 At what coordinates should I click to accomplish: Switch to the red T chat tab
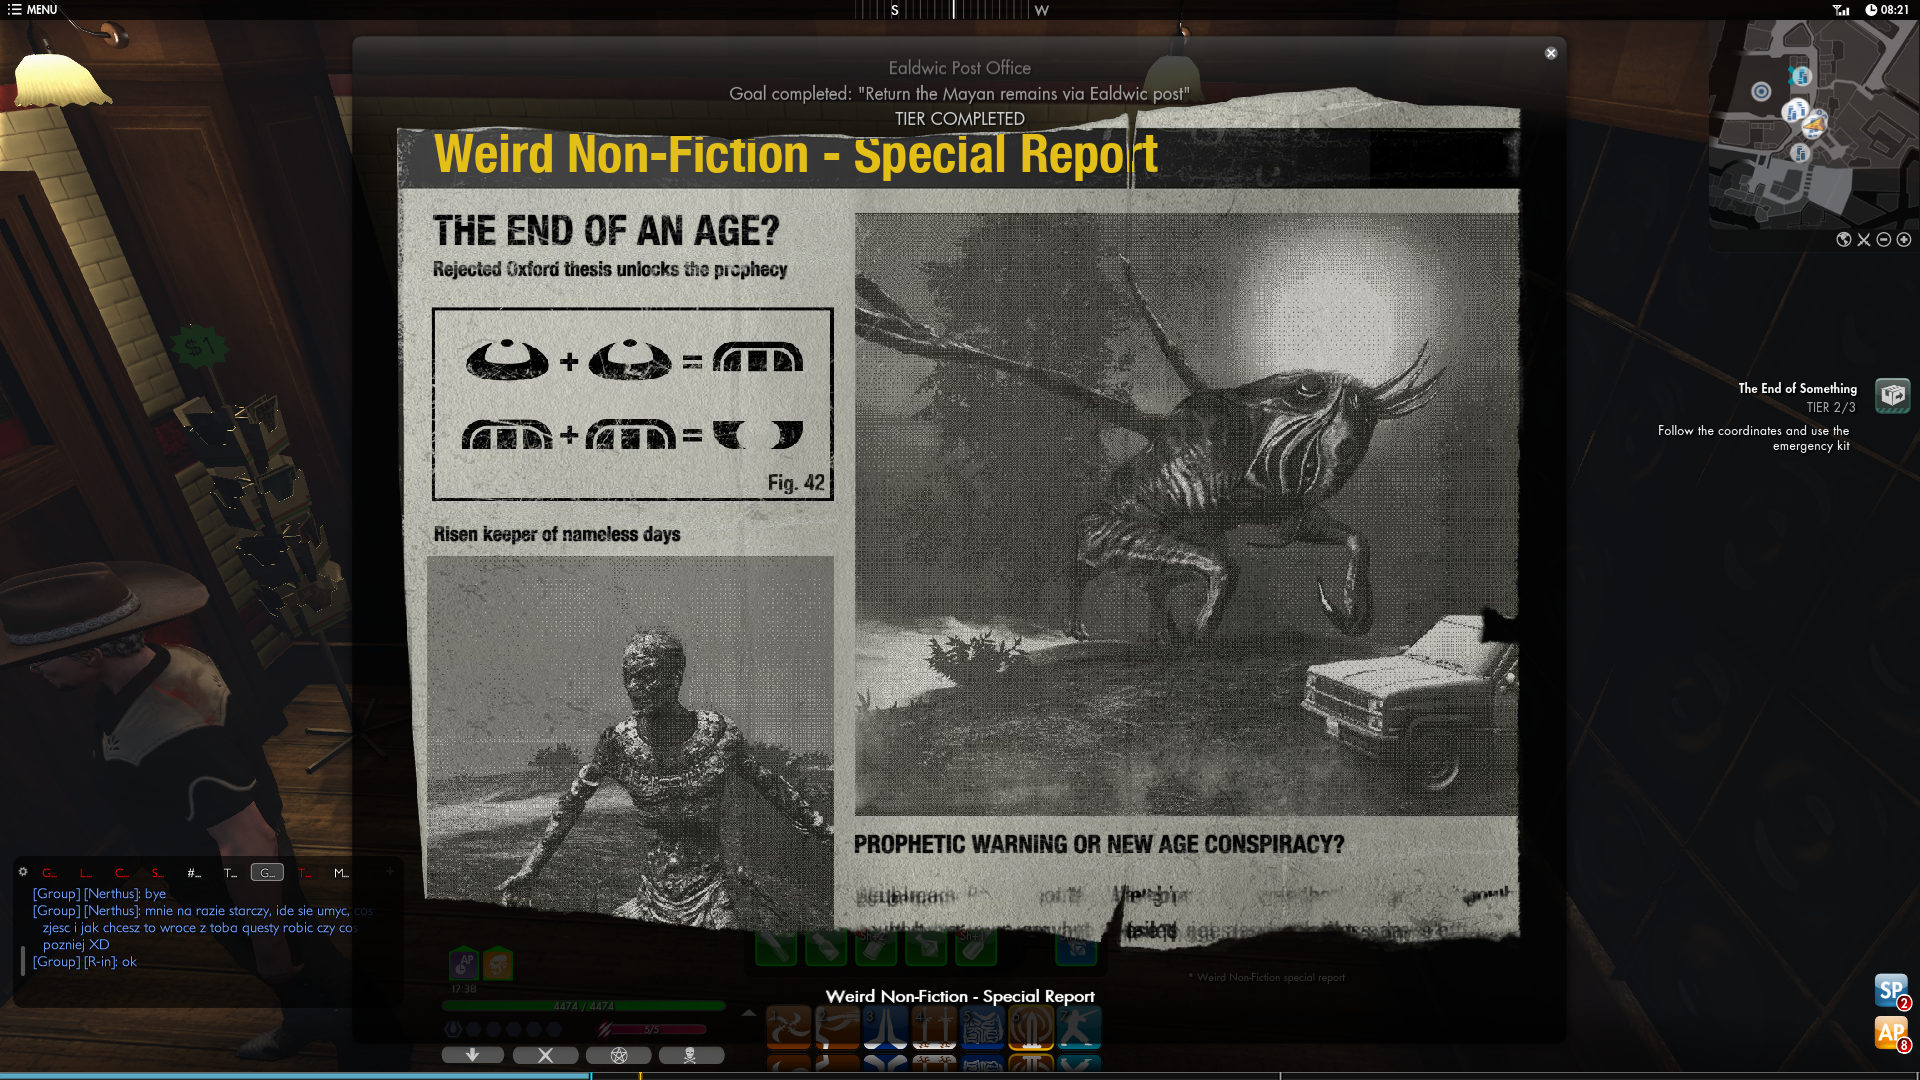(x=305, y=873)
